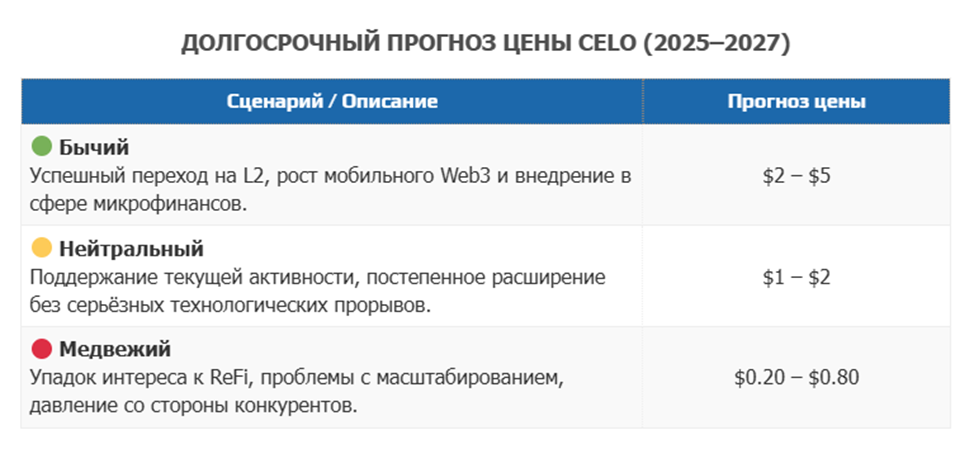Click the Сценарий / Описание column header
The height and width of the screenshot is (449, 974).
332,101
